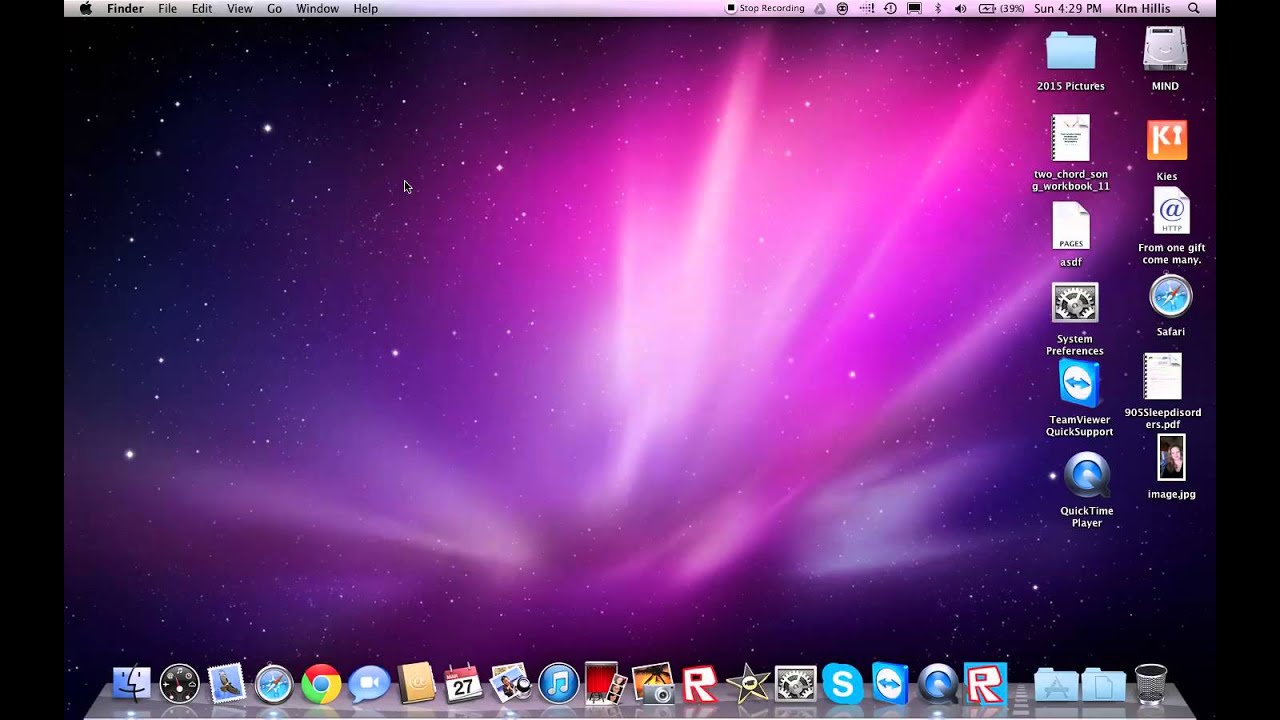This screenshot has width=1280, height=720.
Task: Open Applications folder stack in Dock
Action: (x=1056, y=685)
